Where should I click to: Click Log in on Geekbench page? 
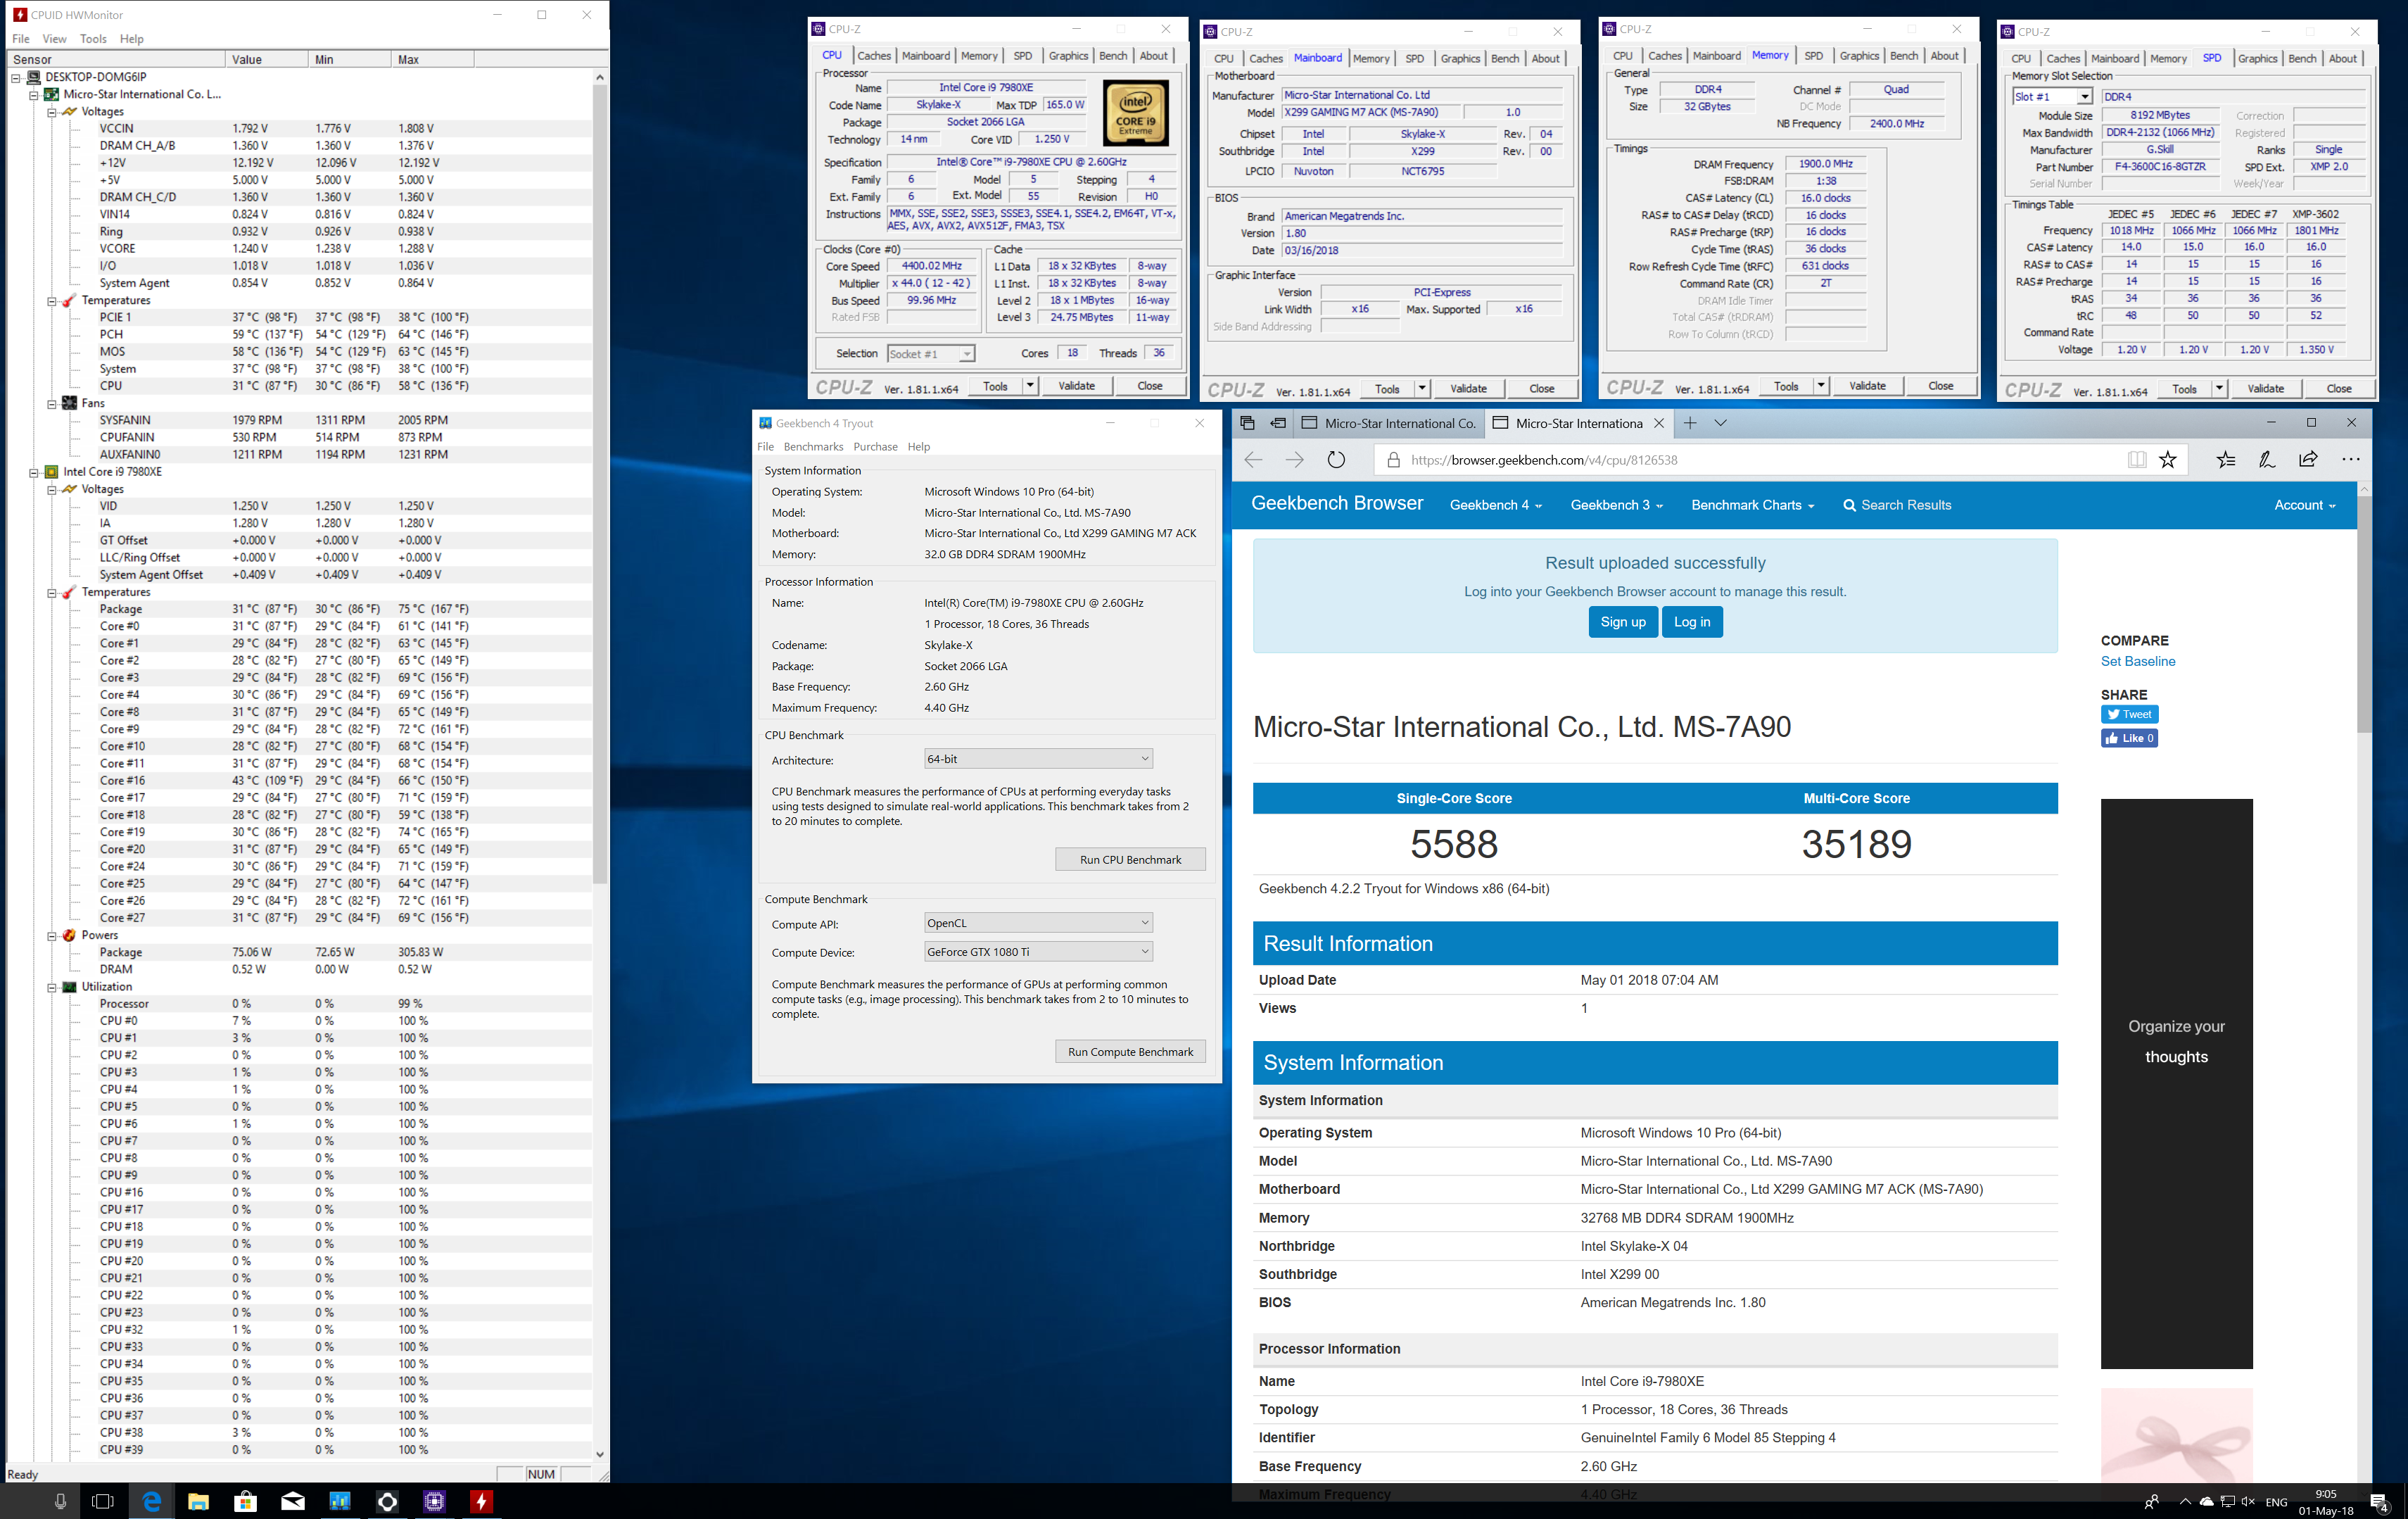pyautogui.click(x=1692, y=622)
